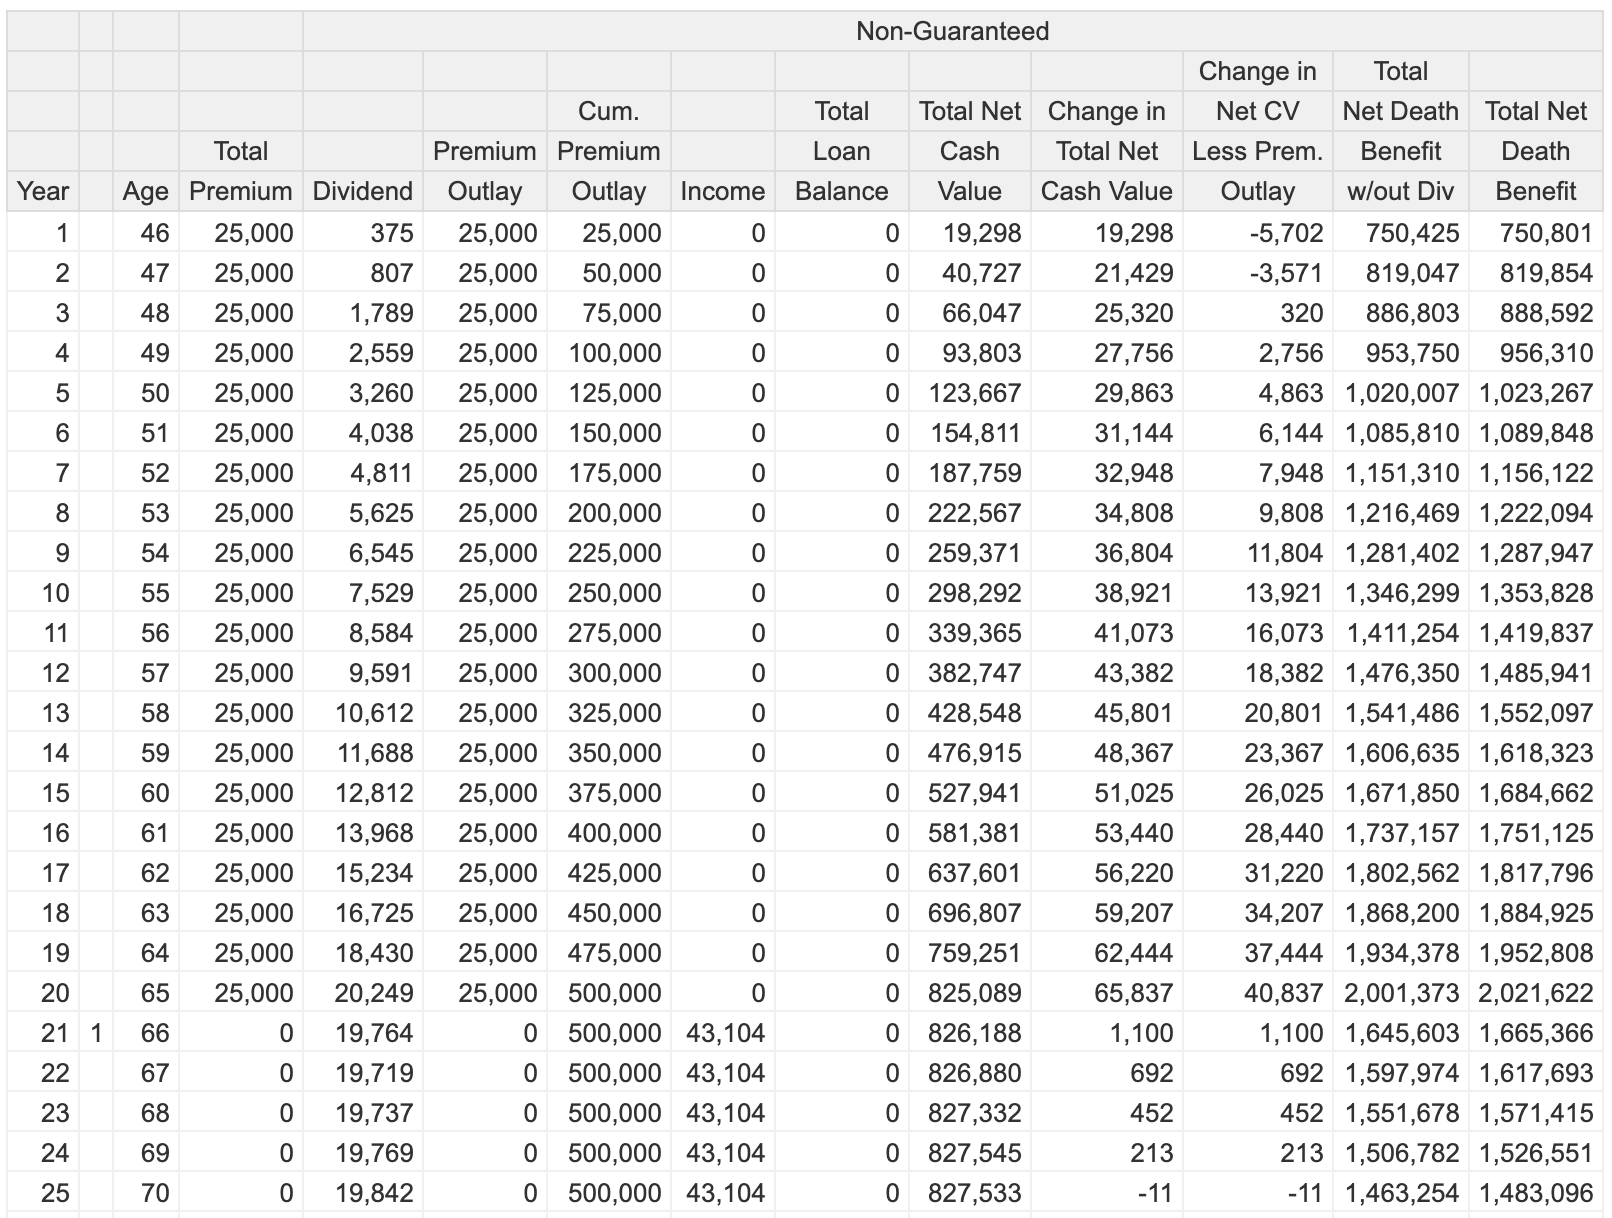Click death benefit 2,021,622
This screenshot has width=1612, height=1218.
pyautogui.click(x=1536, y=993)
